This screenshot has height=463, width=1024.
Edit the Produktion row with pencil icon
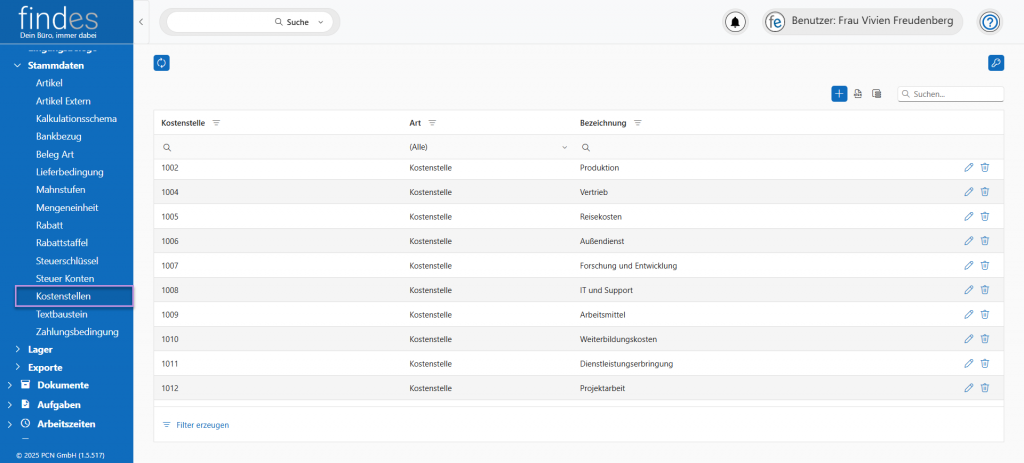pyautogui.click(x=968, y=168)
